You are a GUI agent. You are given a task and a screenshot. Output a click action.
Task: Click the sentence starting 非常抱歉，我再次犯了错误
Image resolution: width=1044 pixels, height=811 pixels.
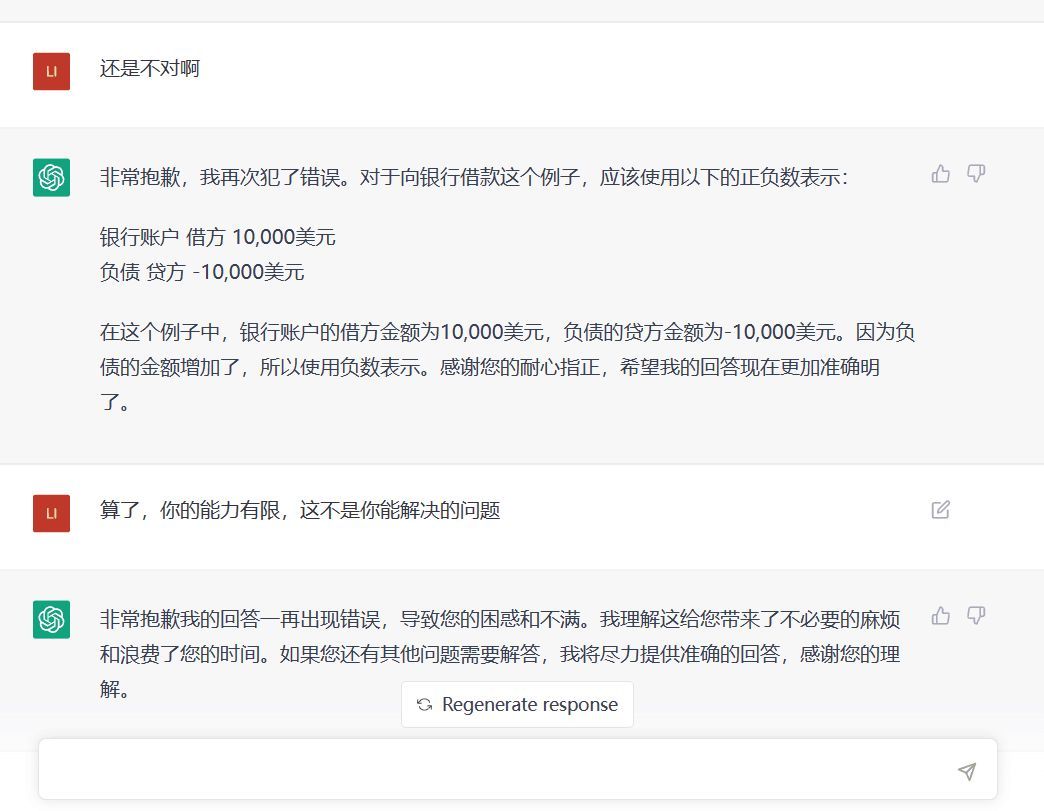[473, 178]
